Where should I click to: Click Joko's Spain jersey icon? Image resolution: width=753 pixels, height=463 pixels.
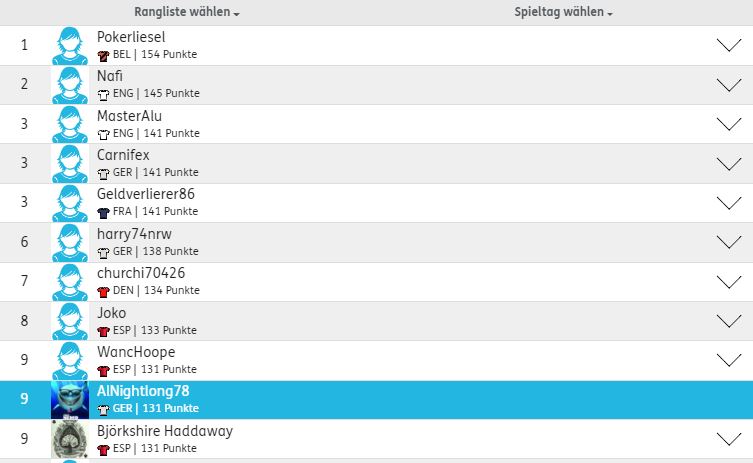pos(103,331)
